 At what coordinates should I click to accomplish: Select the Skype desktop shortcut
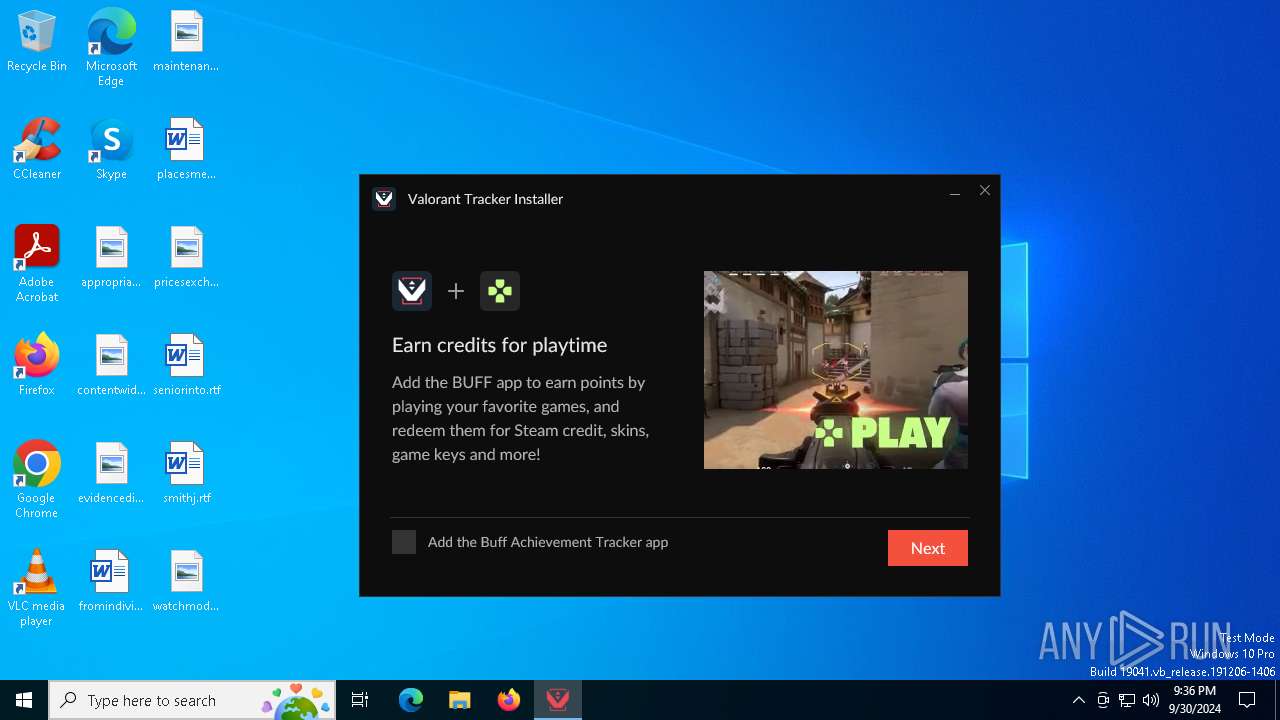tap(111, 150)
